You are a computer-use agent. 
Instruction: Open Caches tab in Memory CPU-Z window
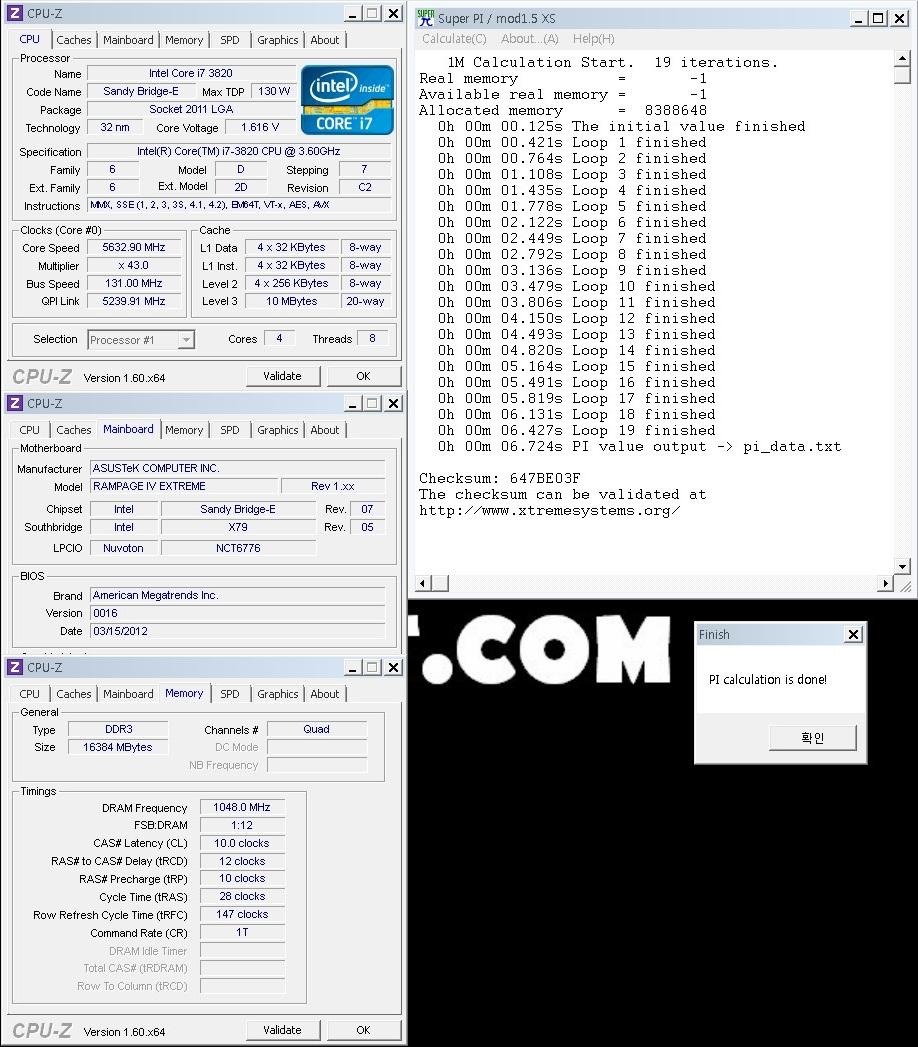pos(73,694)
